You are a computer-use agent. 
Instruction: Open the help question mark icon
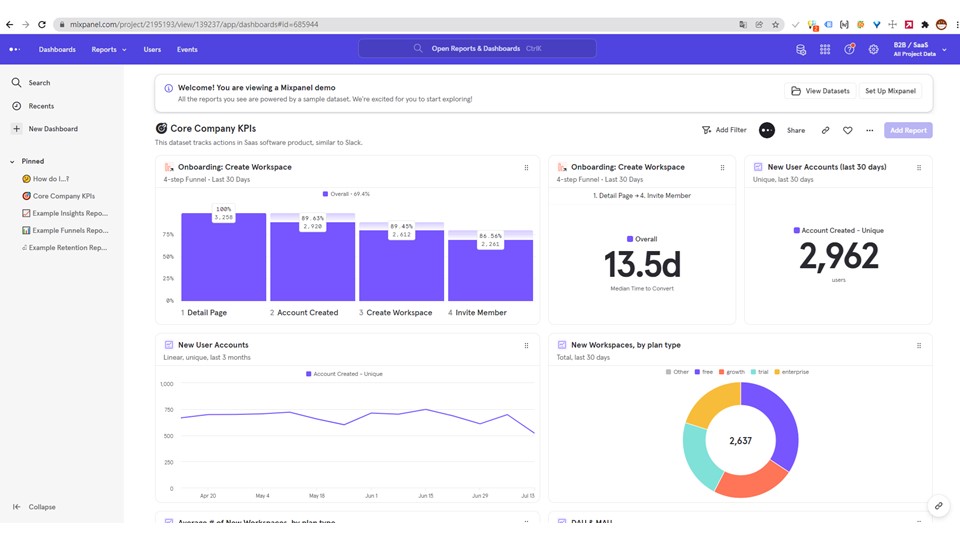(x=849, y=50)
